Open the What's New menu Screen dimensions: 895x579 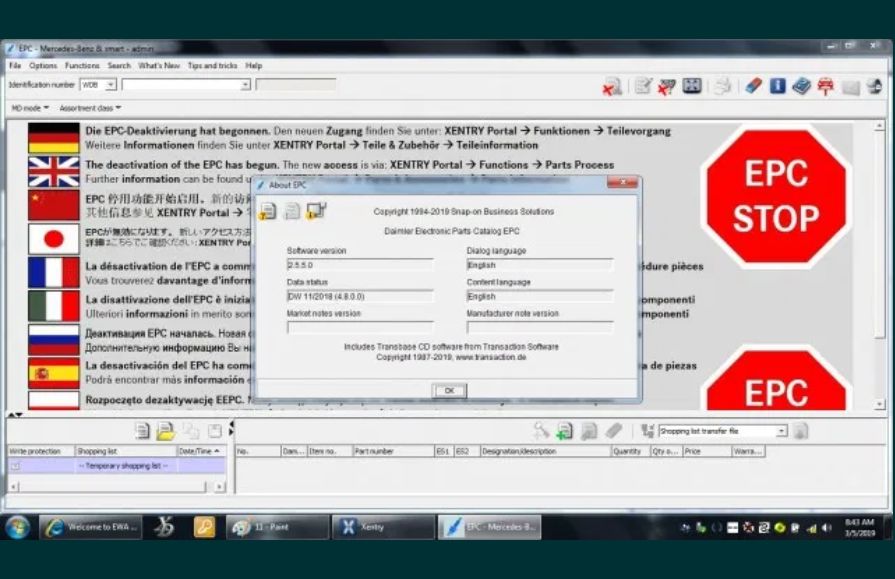click(159, 66)
